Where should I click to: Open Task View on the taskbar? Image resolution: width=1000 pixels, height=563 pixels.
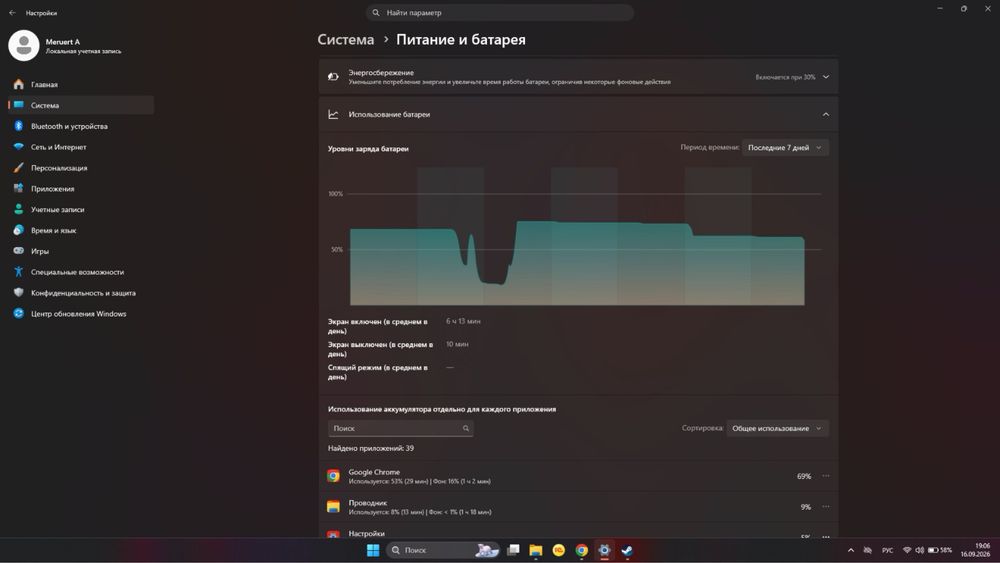point(513,550)
